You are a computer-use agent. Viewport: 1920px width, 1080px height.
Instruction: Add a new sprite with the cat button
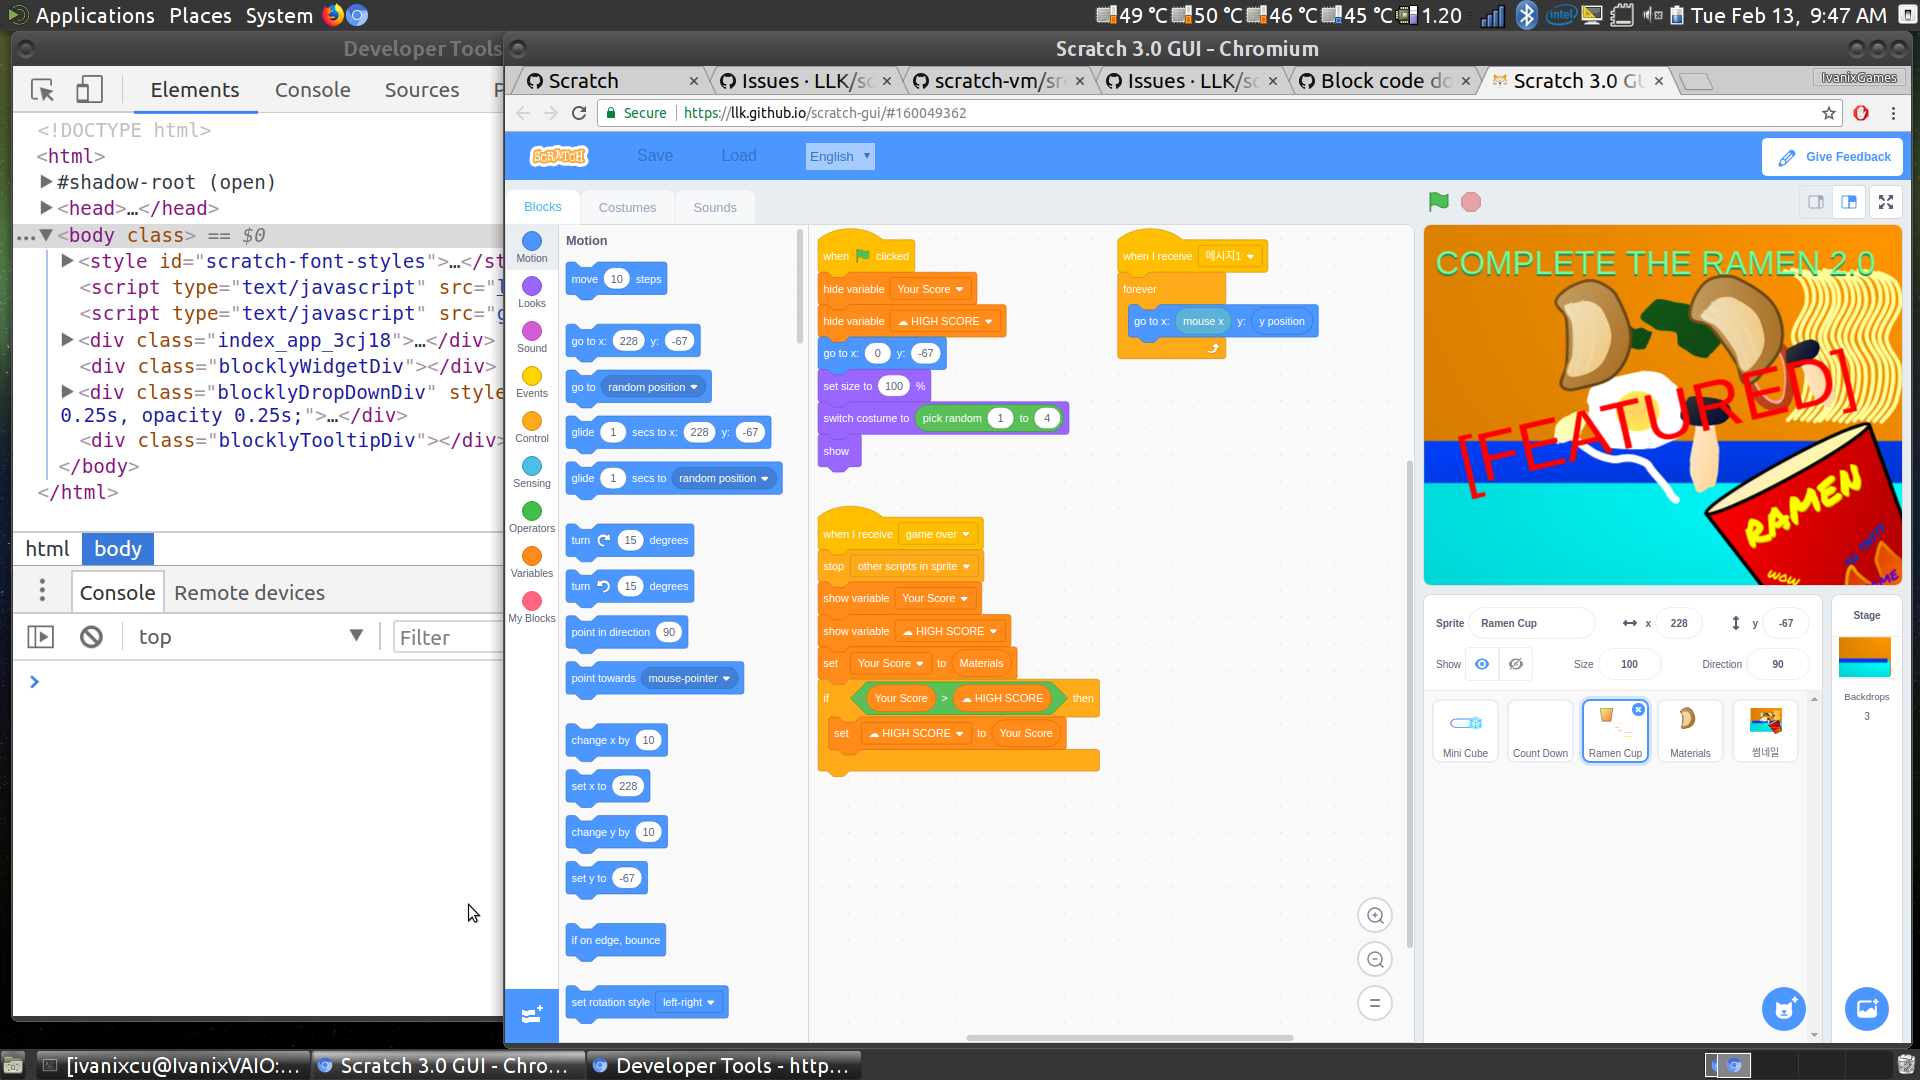1784,1009
